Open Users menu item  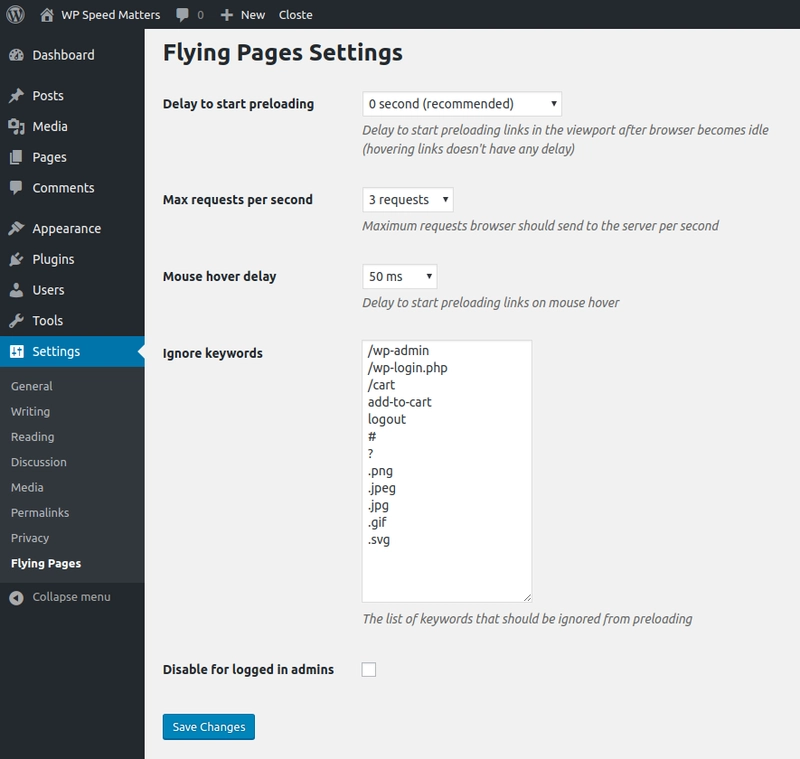[x=72, y=290]
